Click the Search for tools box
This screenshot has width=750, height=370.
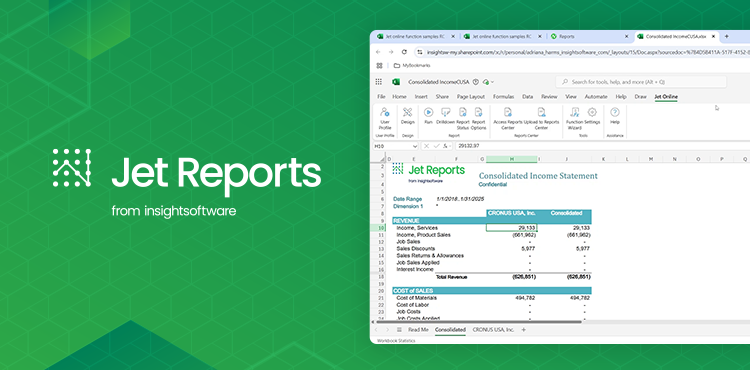coord(641,82)
